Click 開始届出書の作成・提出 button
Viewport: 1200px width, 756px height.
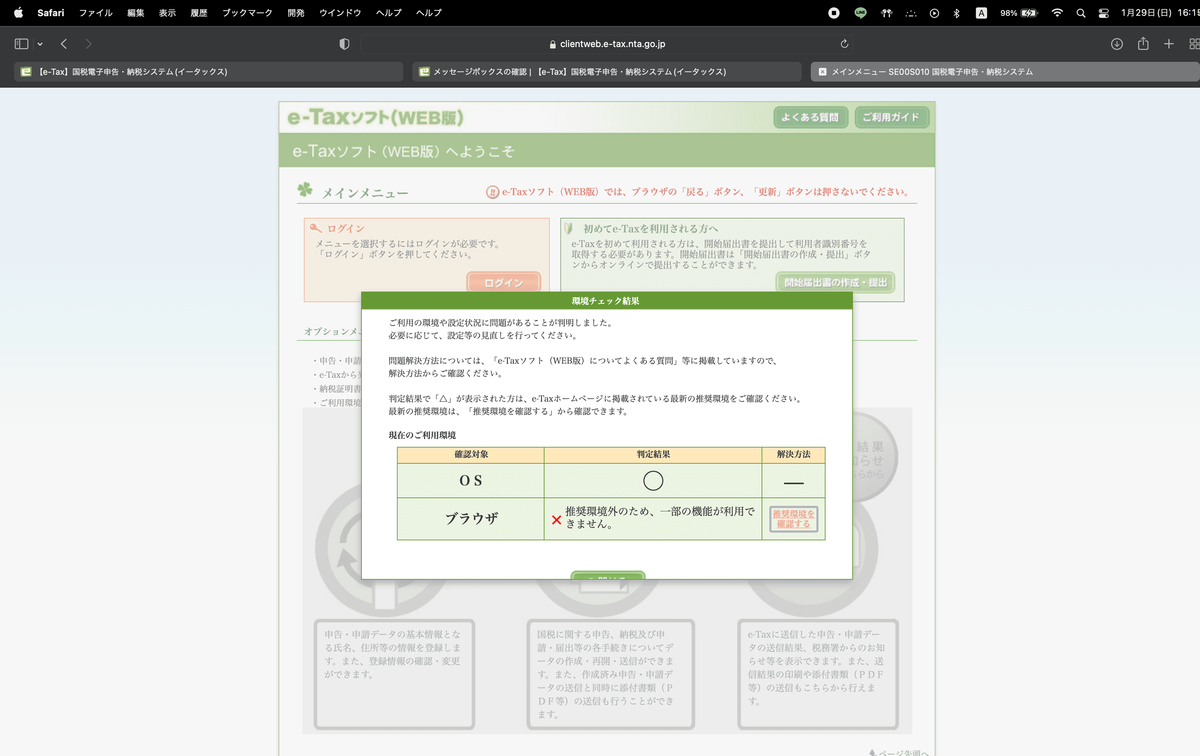tap(835, 283)
